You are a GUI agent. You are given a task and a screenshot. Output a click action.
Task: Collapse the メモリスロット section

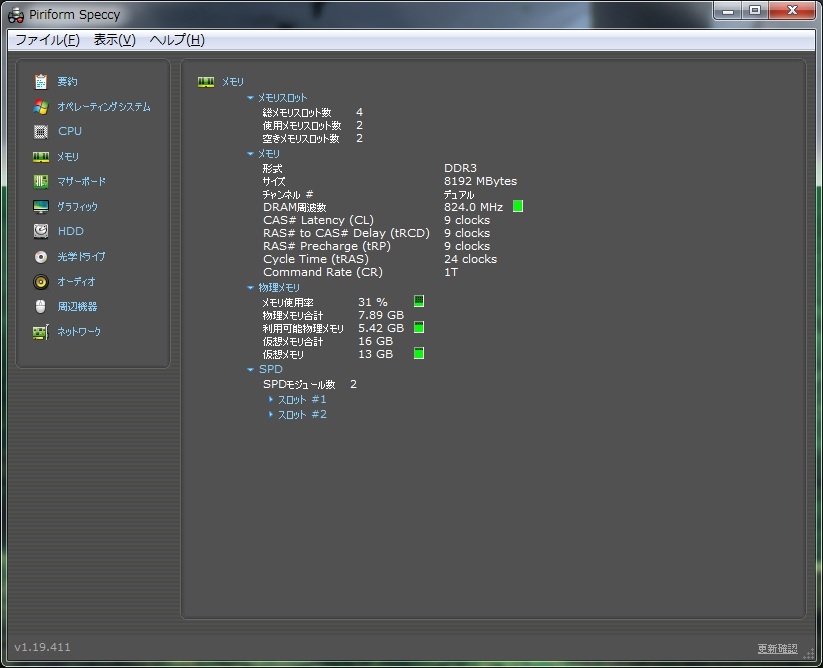tap(250, 98)
